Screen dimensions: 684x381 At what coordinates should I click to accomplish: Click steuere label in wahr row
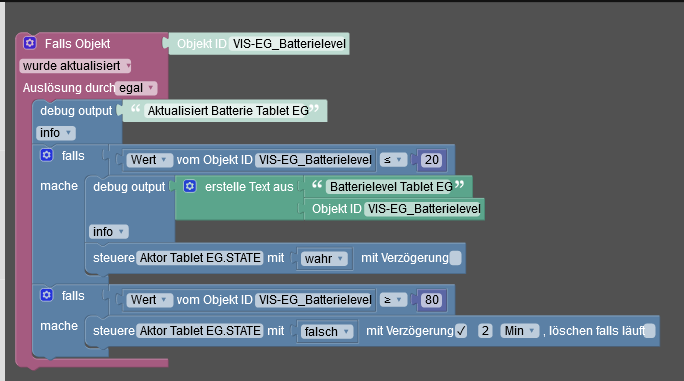[x=114, y=258]
